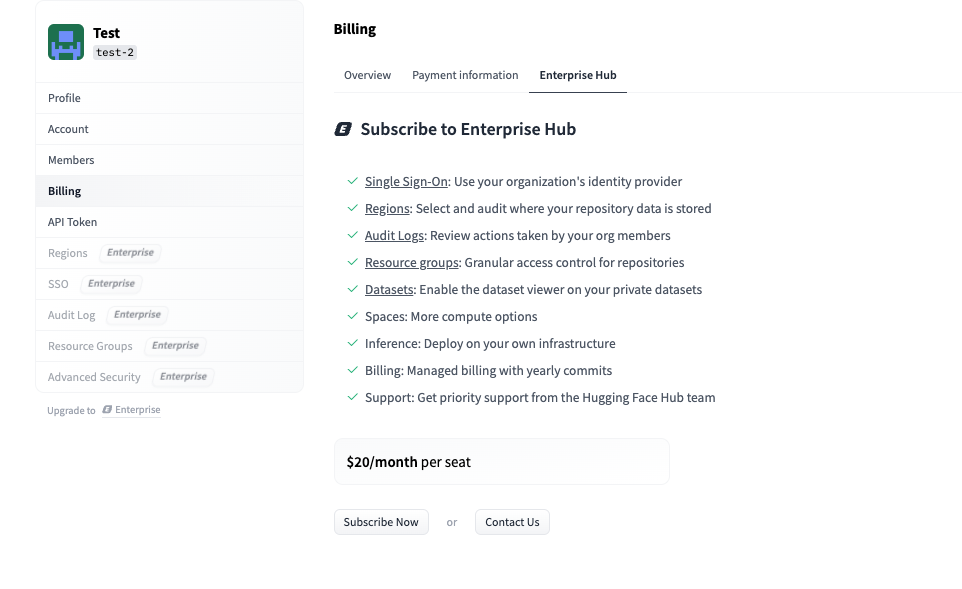
Task: Go to Account settings
Action: pyautogui.click(x=68, y=129)
